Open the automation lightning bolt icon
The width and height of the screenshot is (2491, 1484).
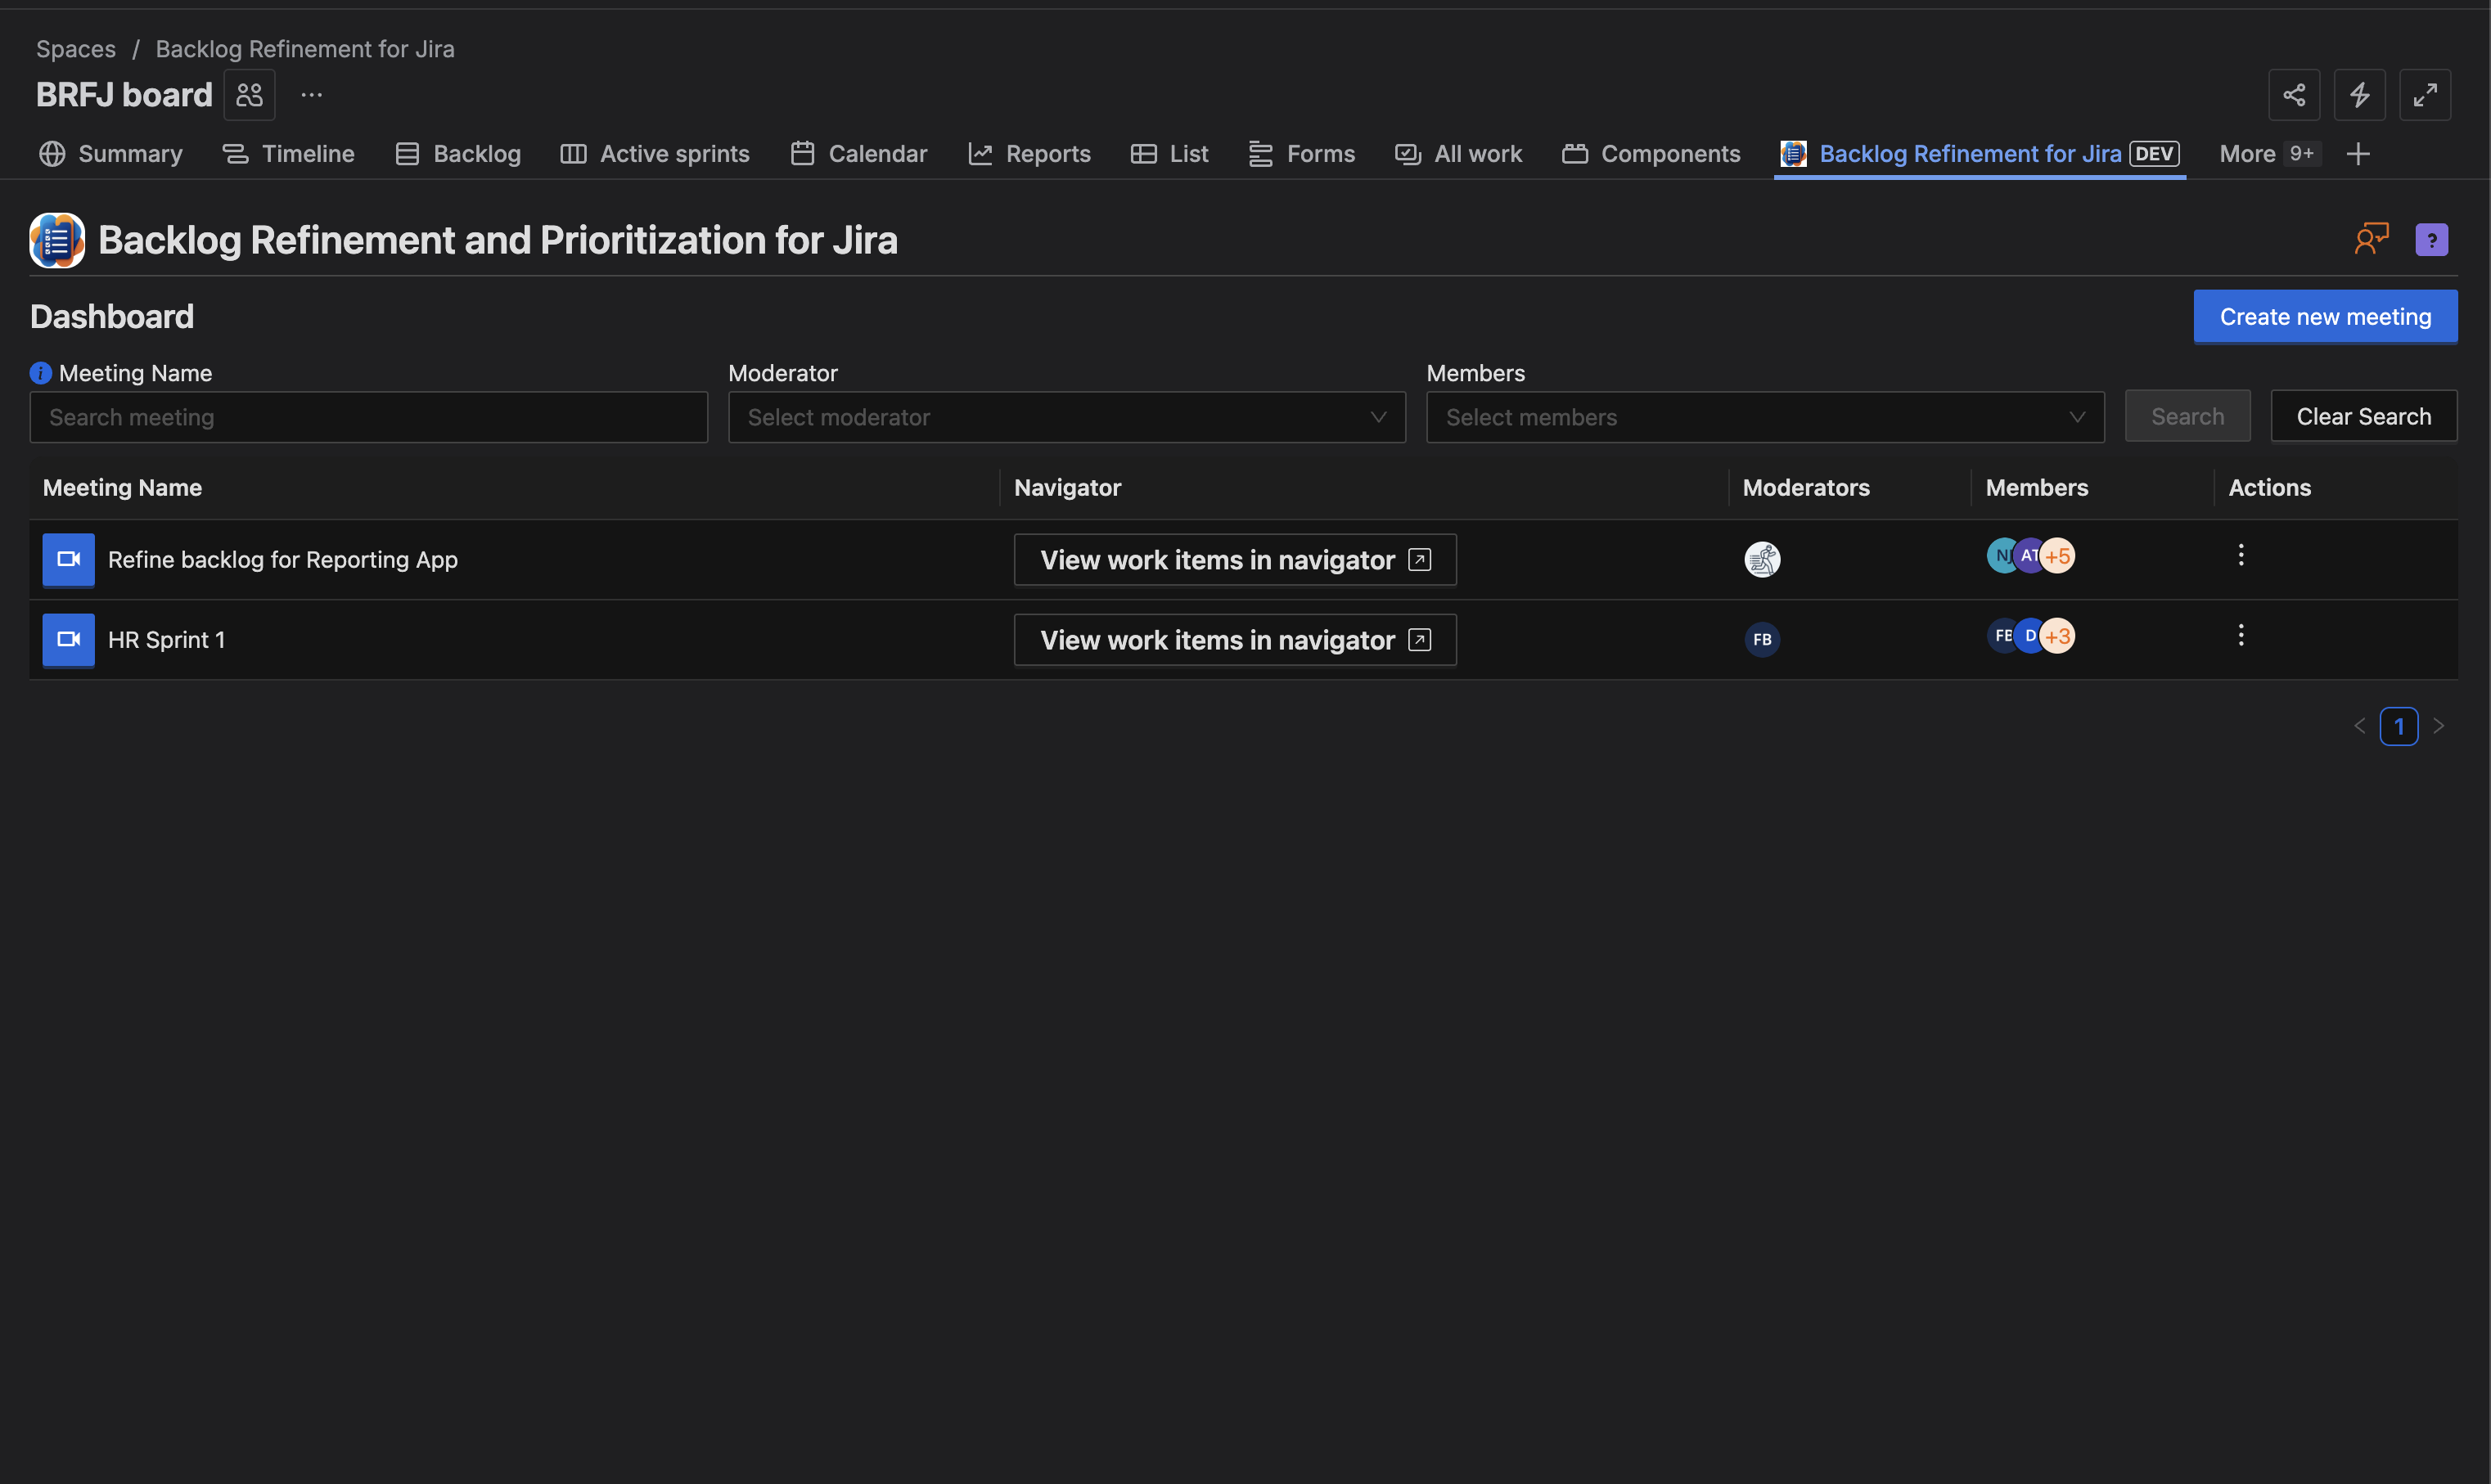pyautogui.click(x=2359, y=95)
